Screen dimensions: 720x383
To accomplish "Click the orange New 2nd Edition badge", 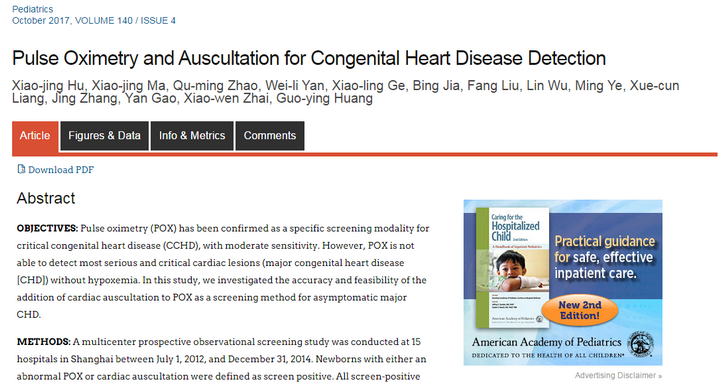I will 579,310.
